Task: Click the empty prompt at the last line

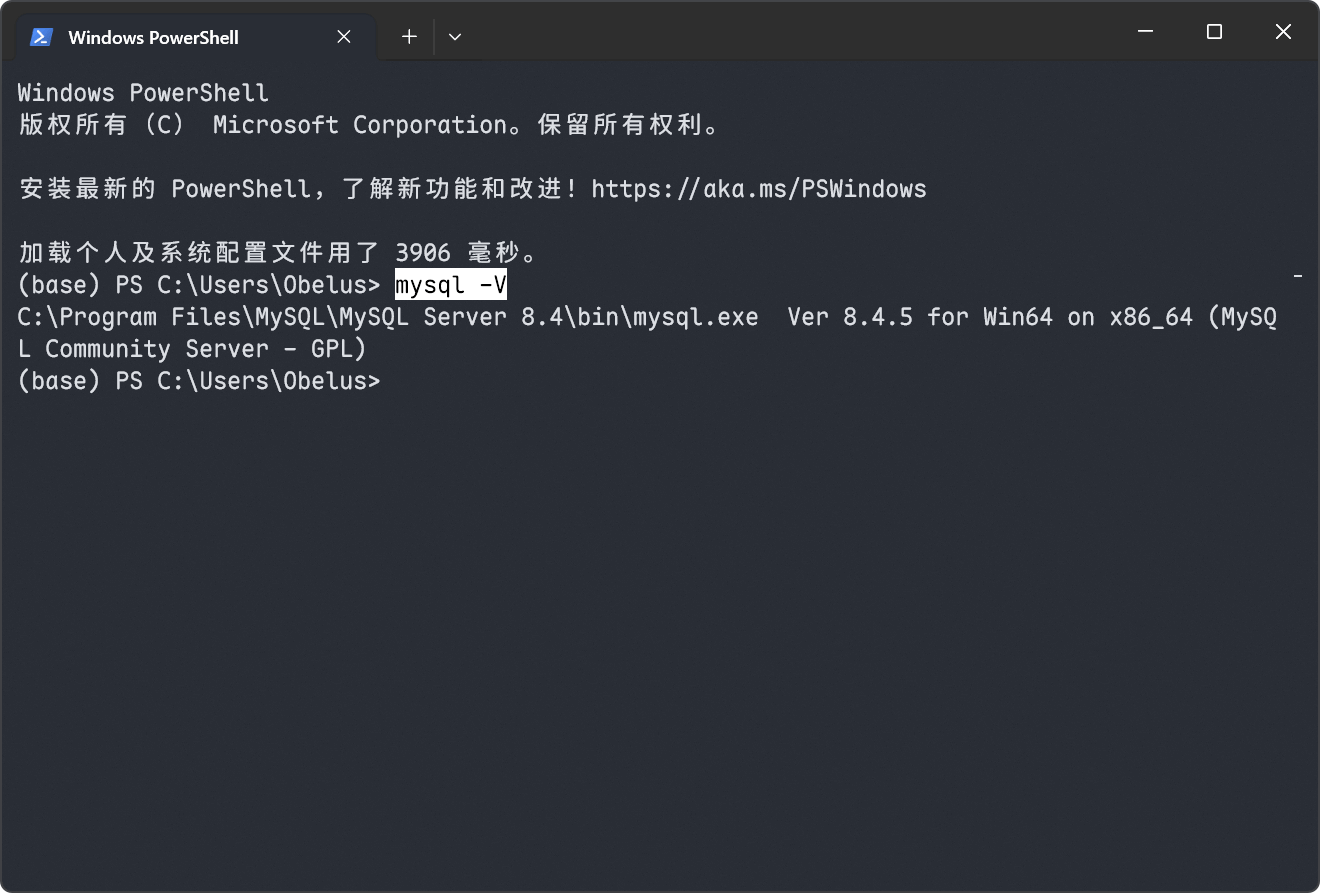Action: coord(199,381)
